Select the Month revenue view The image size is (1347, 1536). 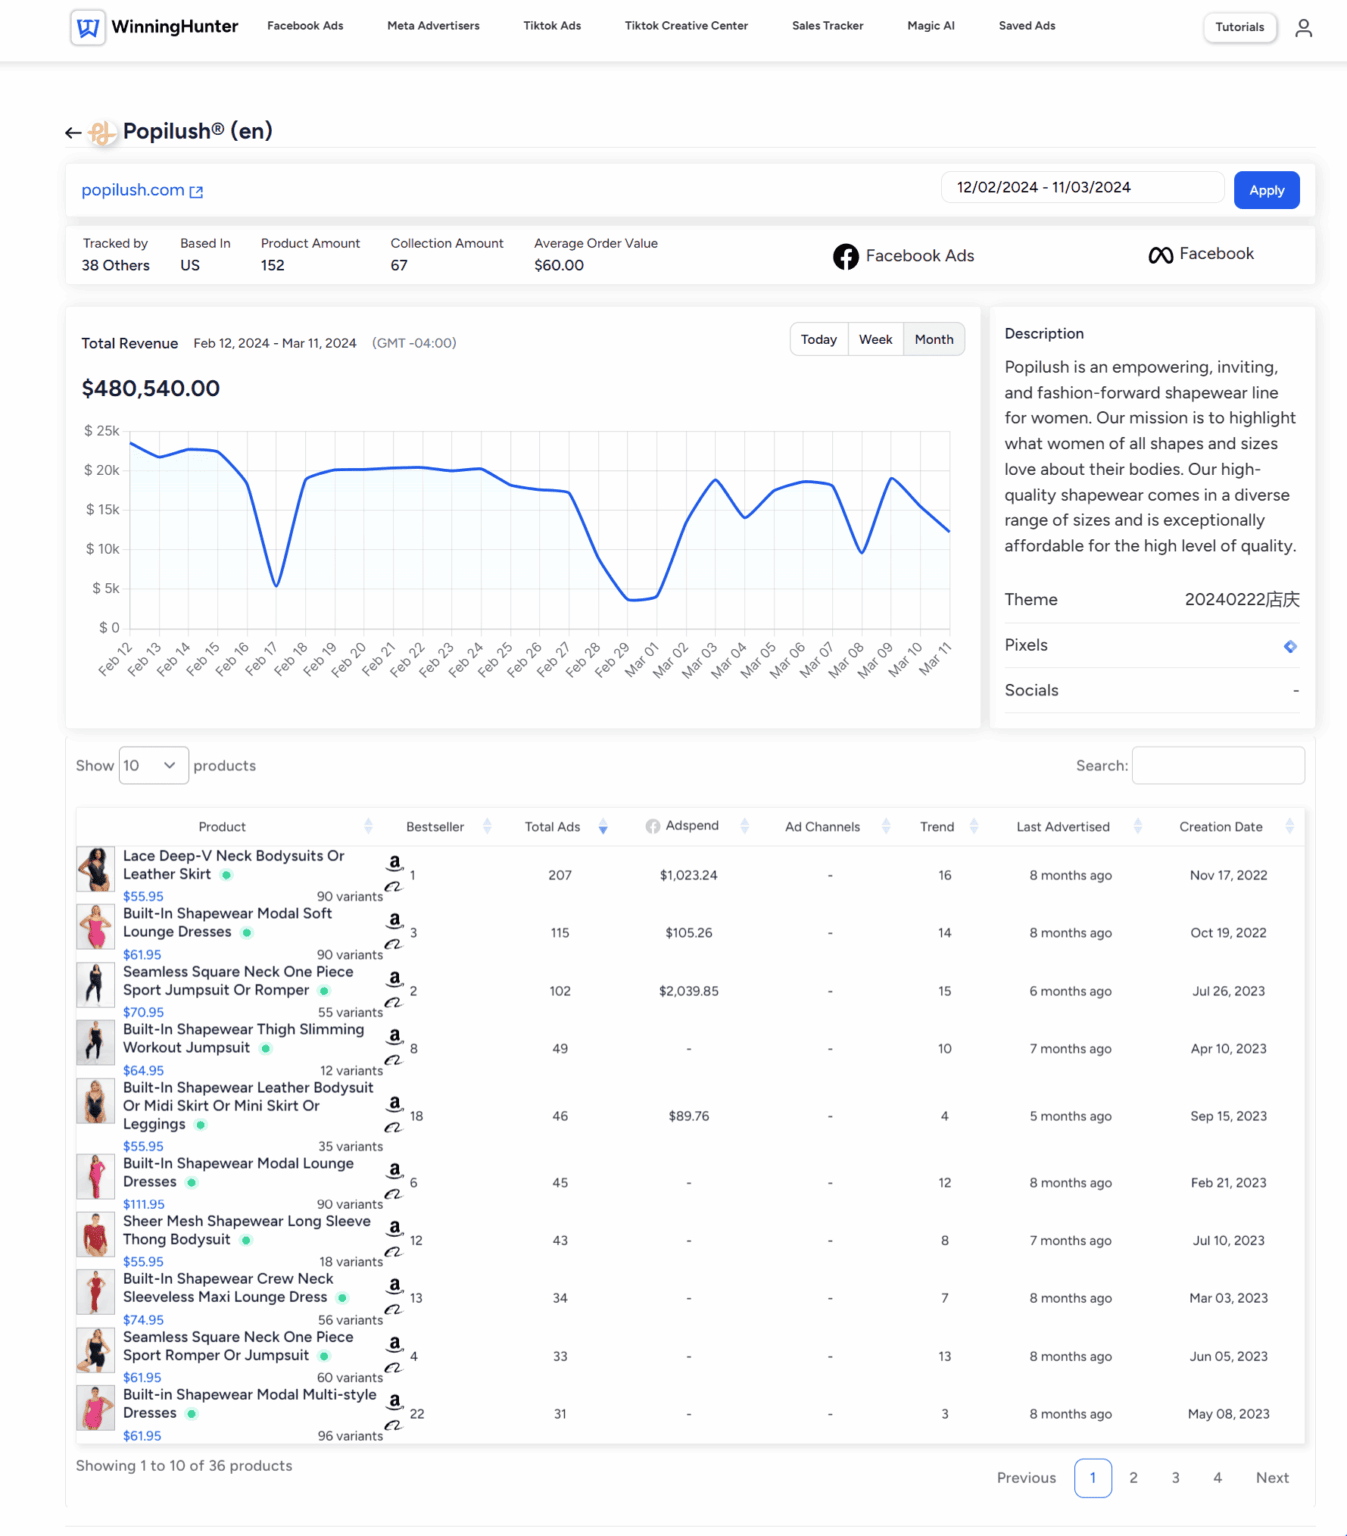[x=934, y=340]
